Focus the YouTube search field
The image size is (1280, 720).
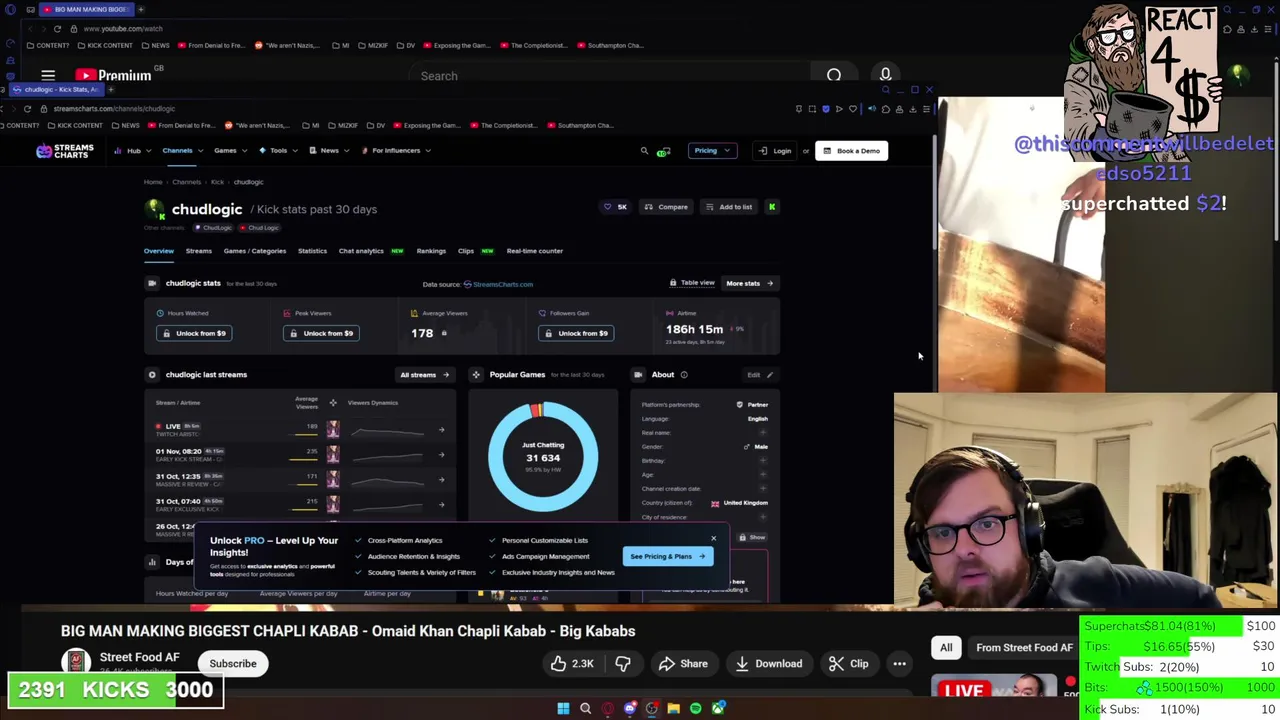point(610,76)
